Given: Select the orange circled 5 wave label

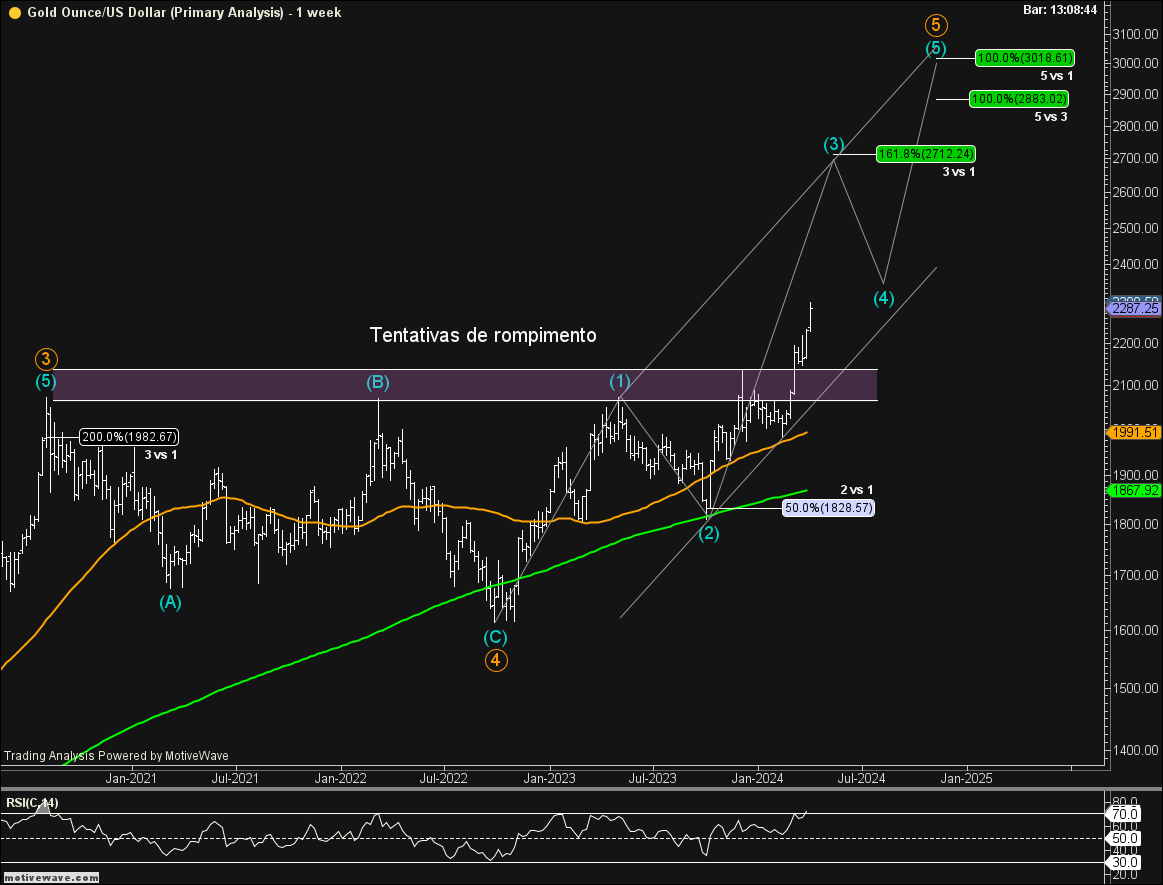Looking at the screenshot, I should click(936, 25).
